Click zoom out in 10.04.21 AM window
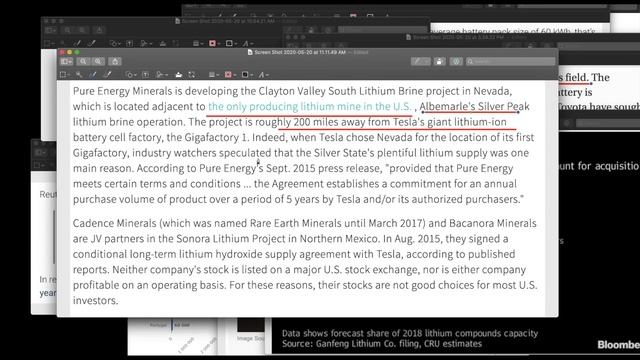The height and width of the screenshot is (360, 640). (67, 30)
